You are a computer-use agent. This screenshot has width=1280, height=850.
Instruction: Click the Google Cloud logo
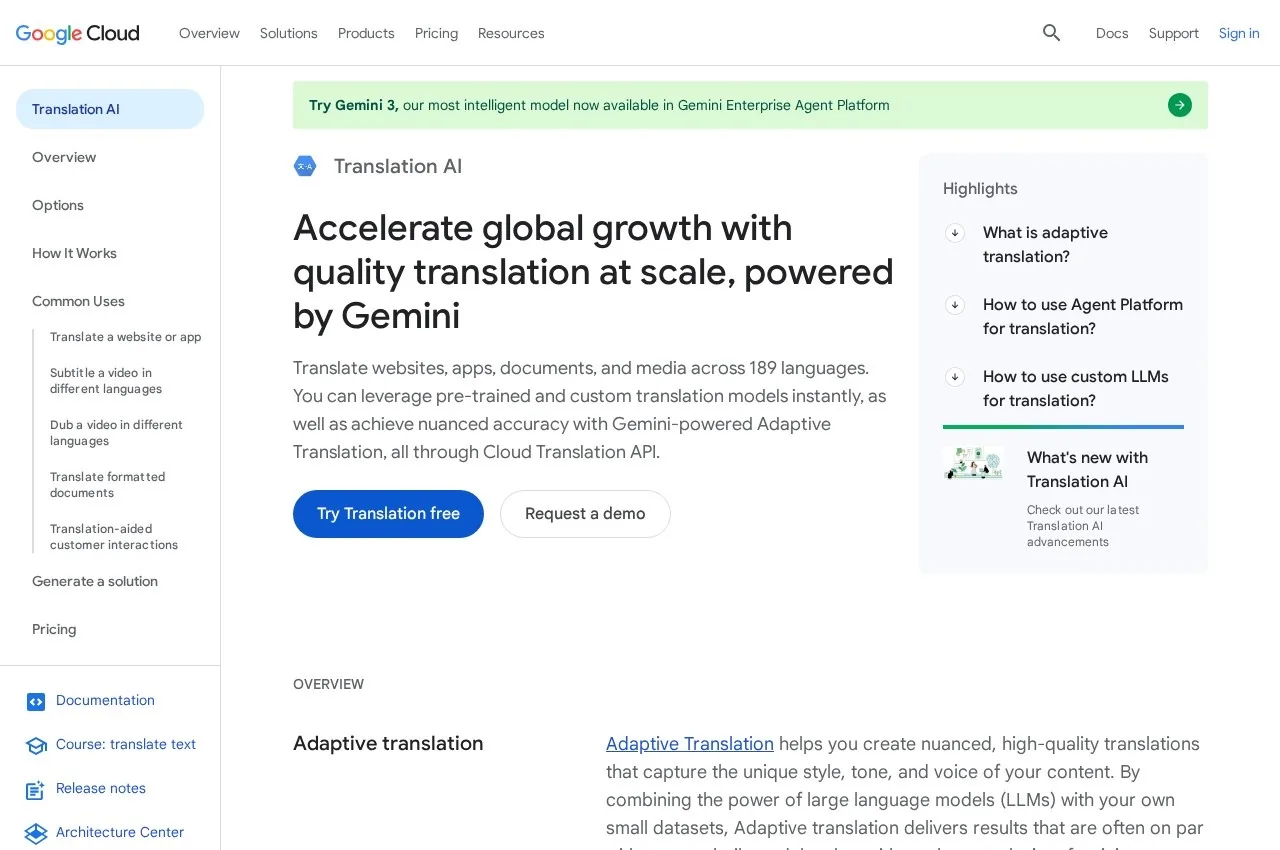pos(78,33)
